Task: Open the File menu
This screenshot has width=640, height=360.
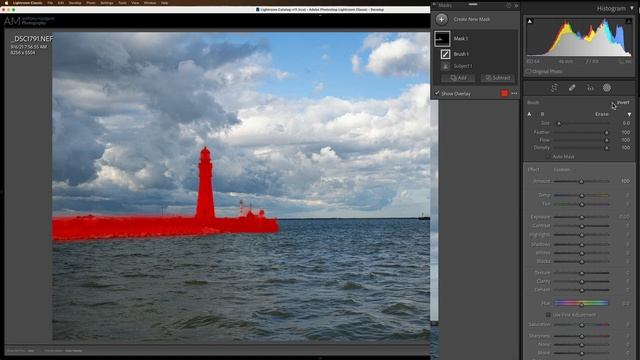Action: coord(50,3)
